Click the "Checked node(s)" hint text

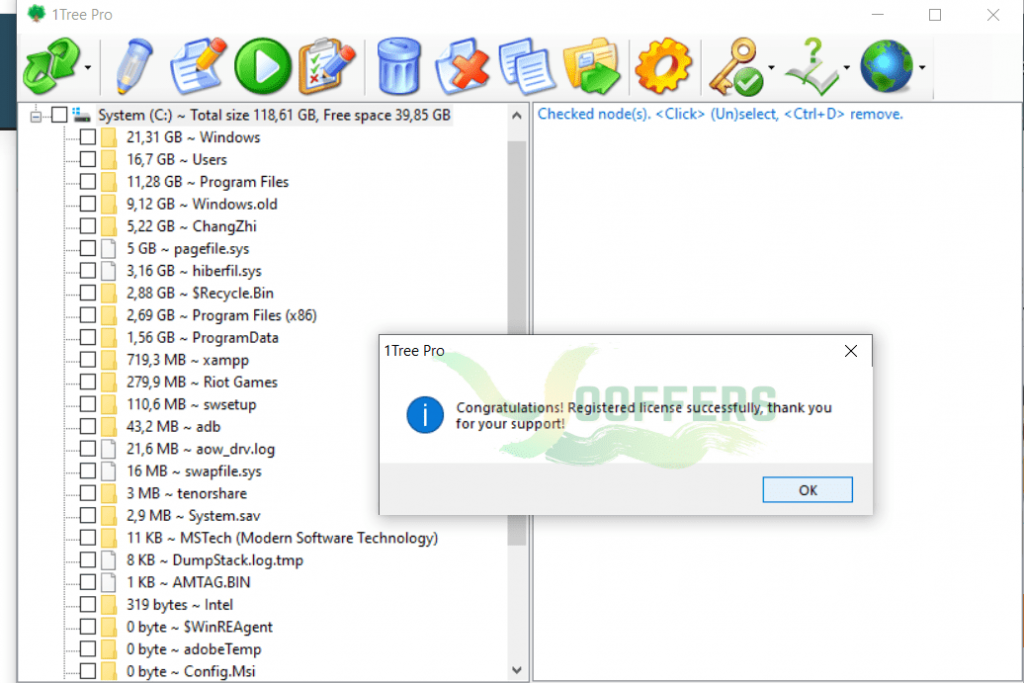point(720,114)
